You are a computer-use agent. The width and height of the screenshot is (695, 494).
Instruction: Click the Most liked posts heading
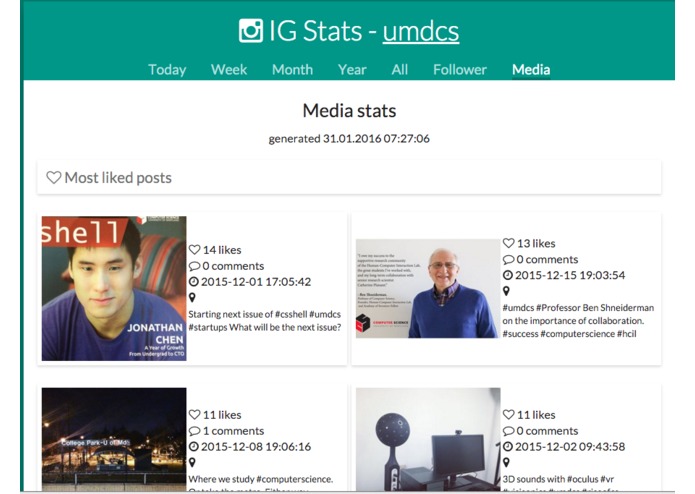[x=118, y=178]
